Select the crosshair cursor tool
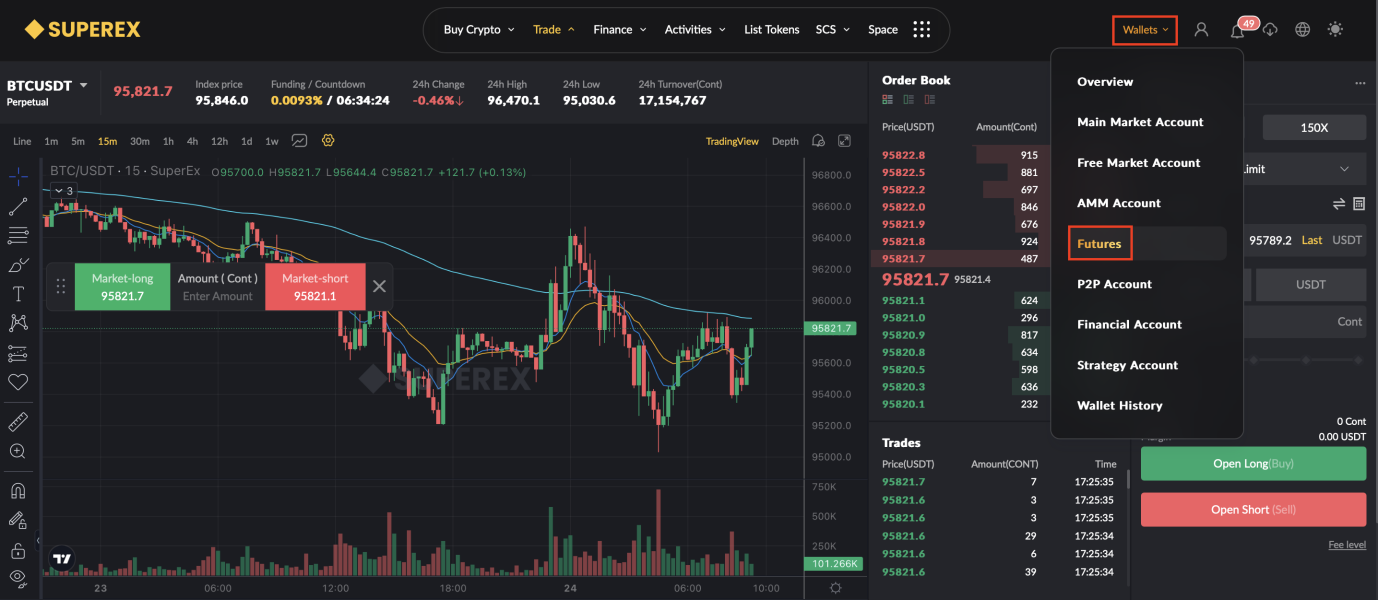1378x600 pixels. click(18, 177)
